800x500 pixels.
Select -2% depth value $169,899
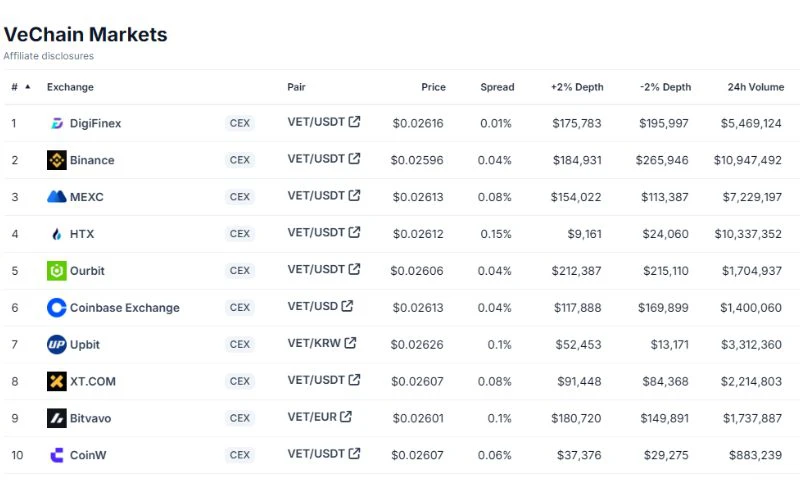pos(663,307)
